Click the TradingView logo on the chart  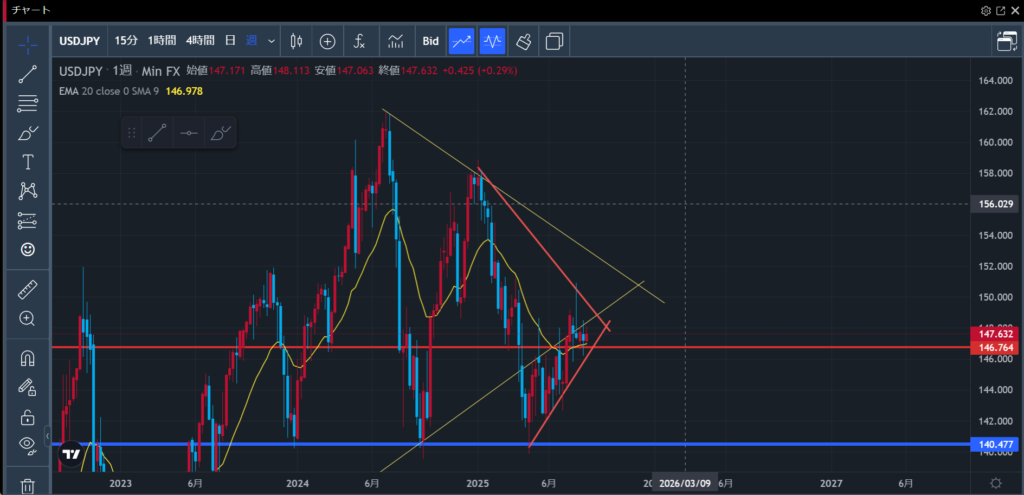(x=71, y=452)
